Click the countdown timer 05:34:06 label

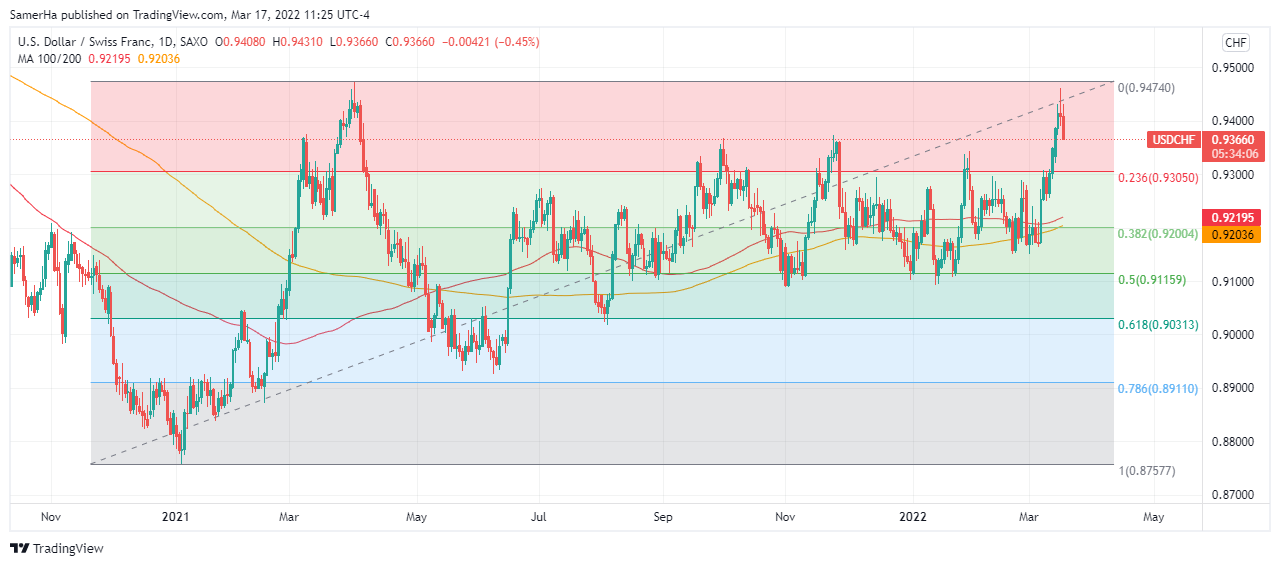[x=1235, y=154]
